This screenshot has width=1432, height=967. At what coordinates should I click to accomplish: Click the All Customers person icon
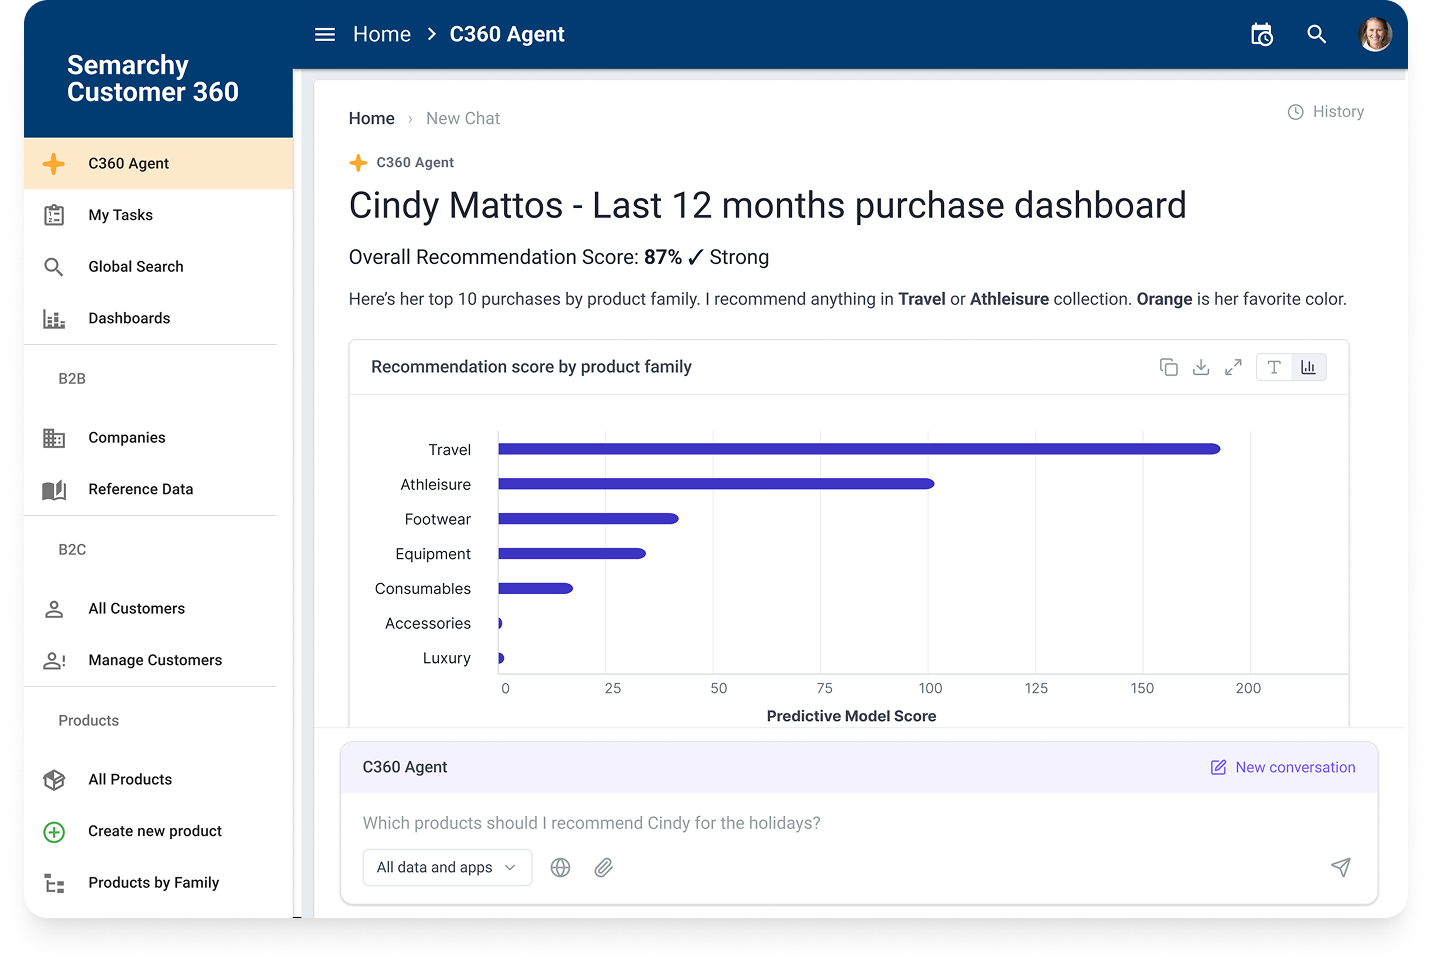pyautogui.click(x=54, y=609)
